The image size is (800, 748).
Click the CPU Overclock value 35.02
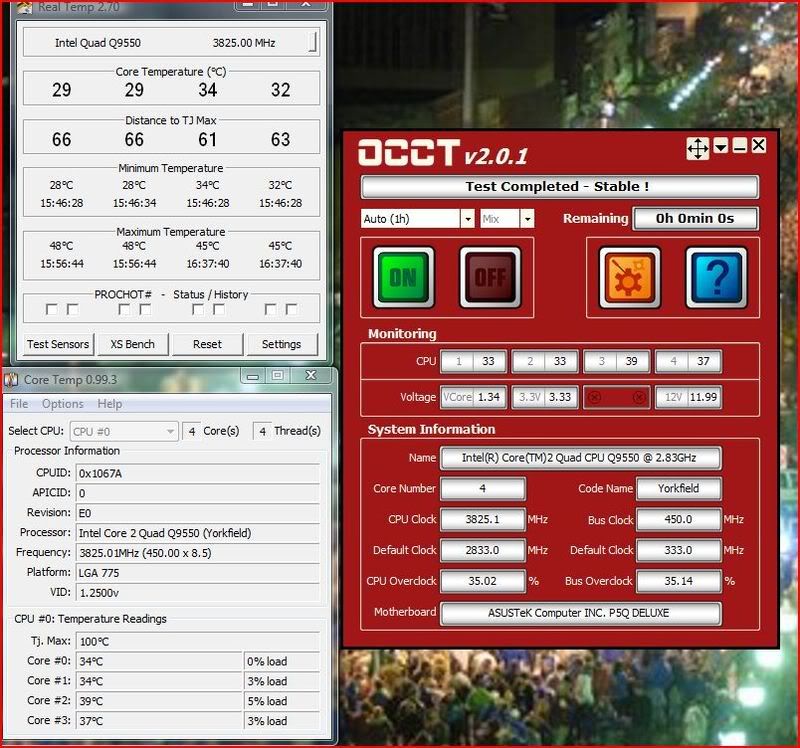(483, 581)
